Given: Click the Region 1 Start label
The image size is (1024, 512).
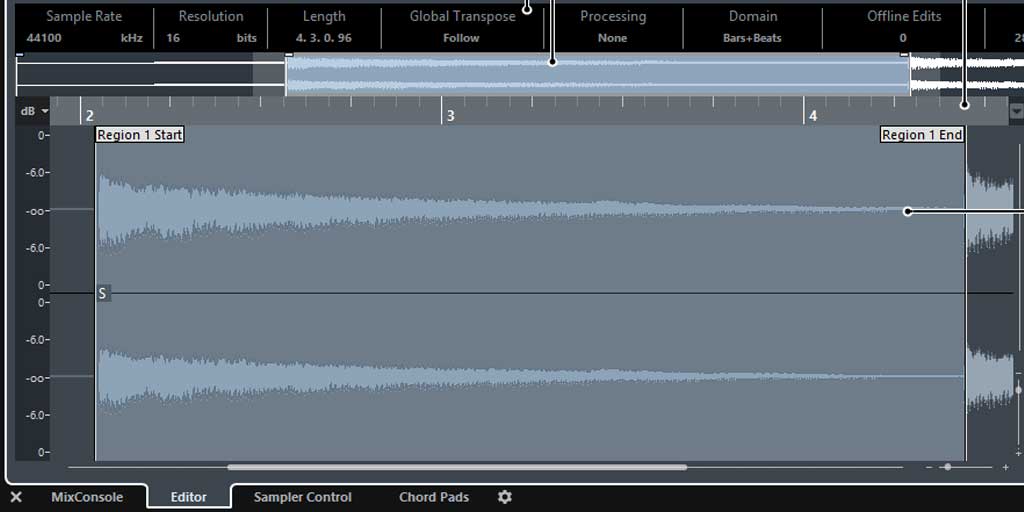Looking at the screenshot, I should 140,135.
